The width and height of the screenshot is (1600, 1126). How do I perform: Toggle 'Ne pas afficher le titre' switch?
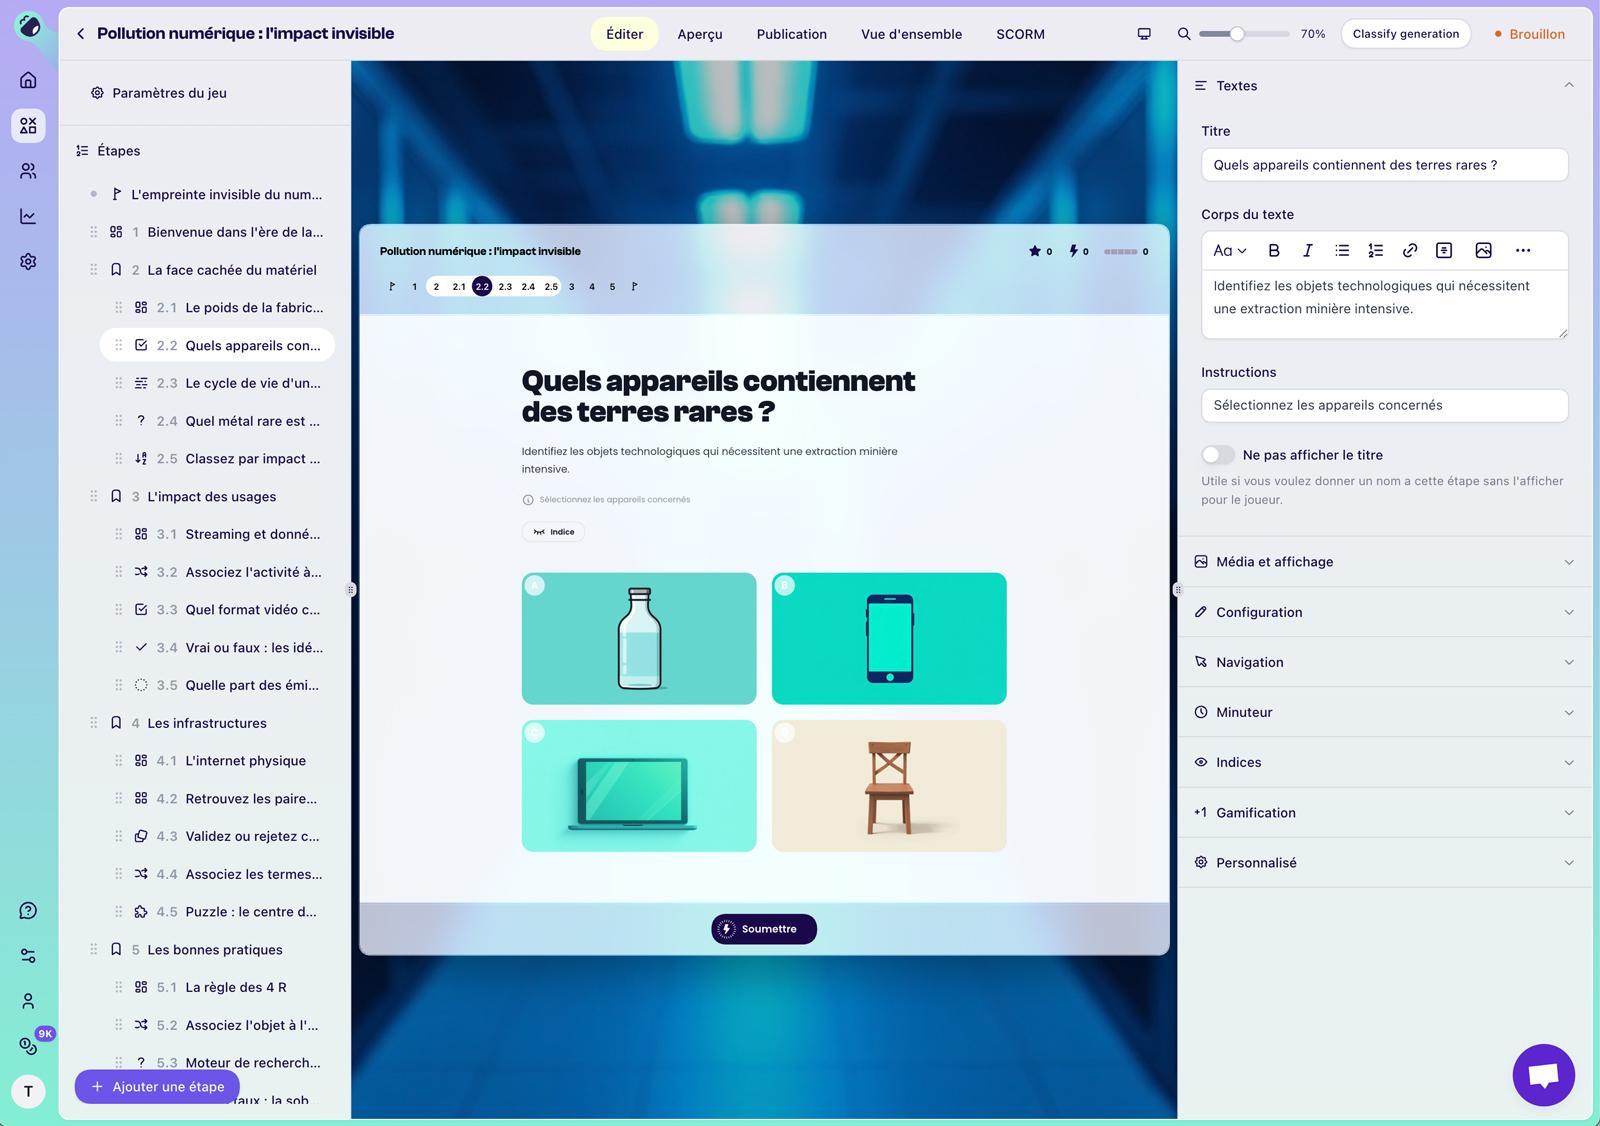(1217, 455)
